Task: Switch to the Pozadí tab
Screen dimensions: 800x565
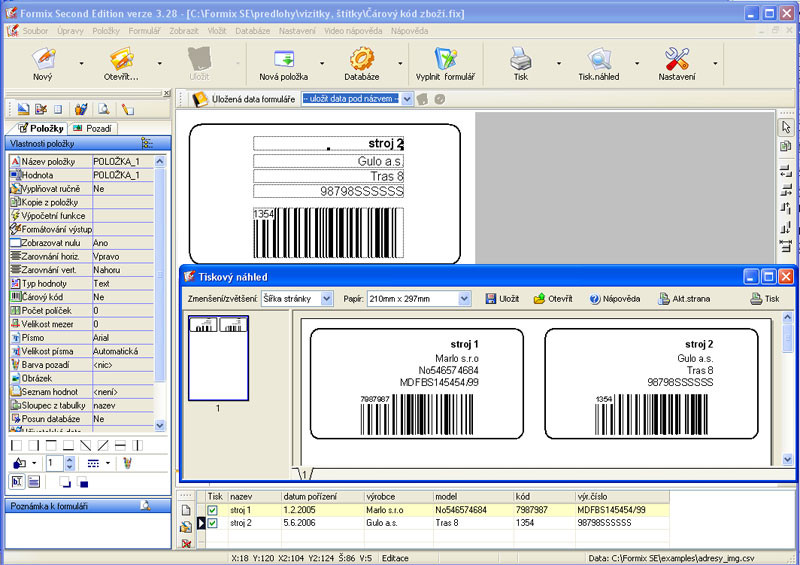Action: point(93,128)
